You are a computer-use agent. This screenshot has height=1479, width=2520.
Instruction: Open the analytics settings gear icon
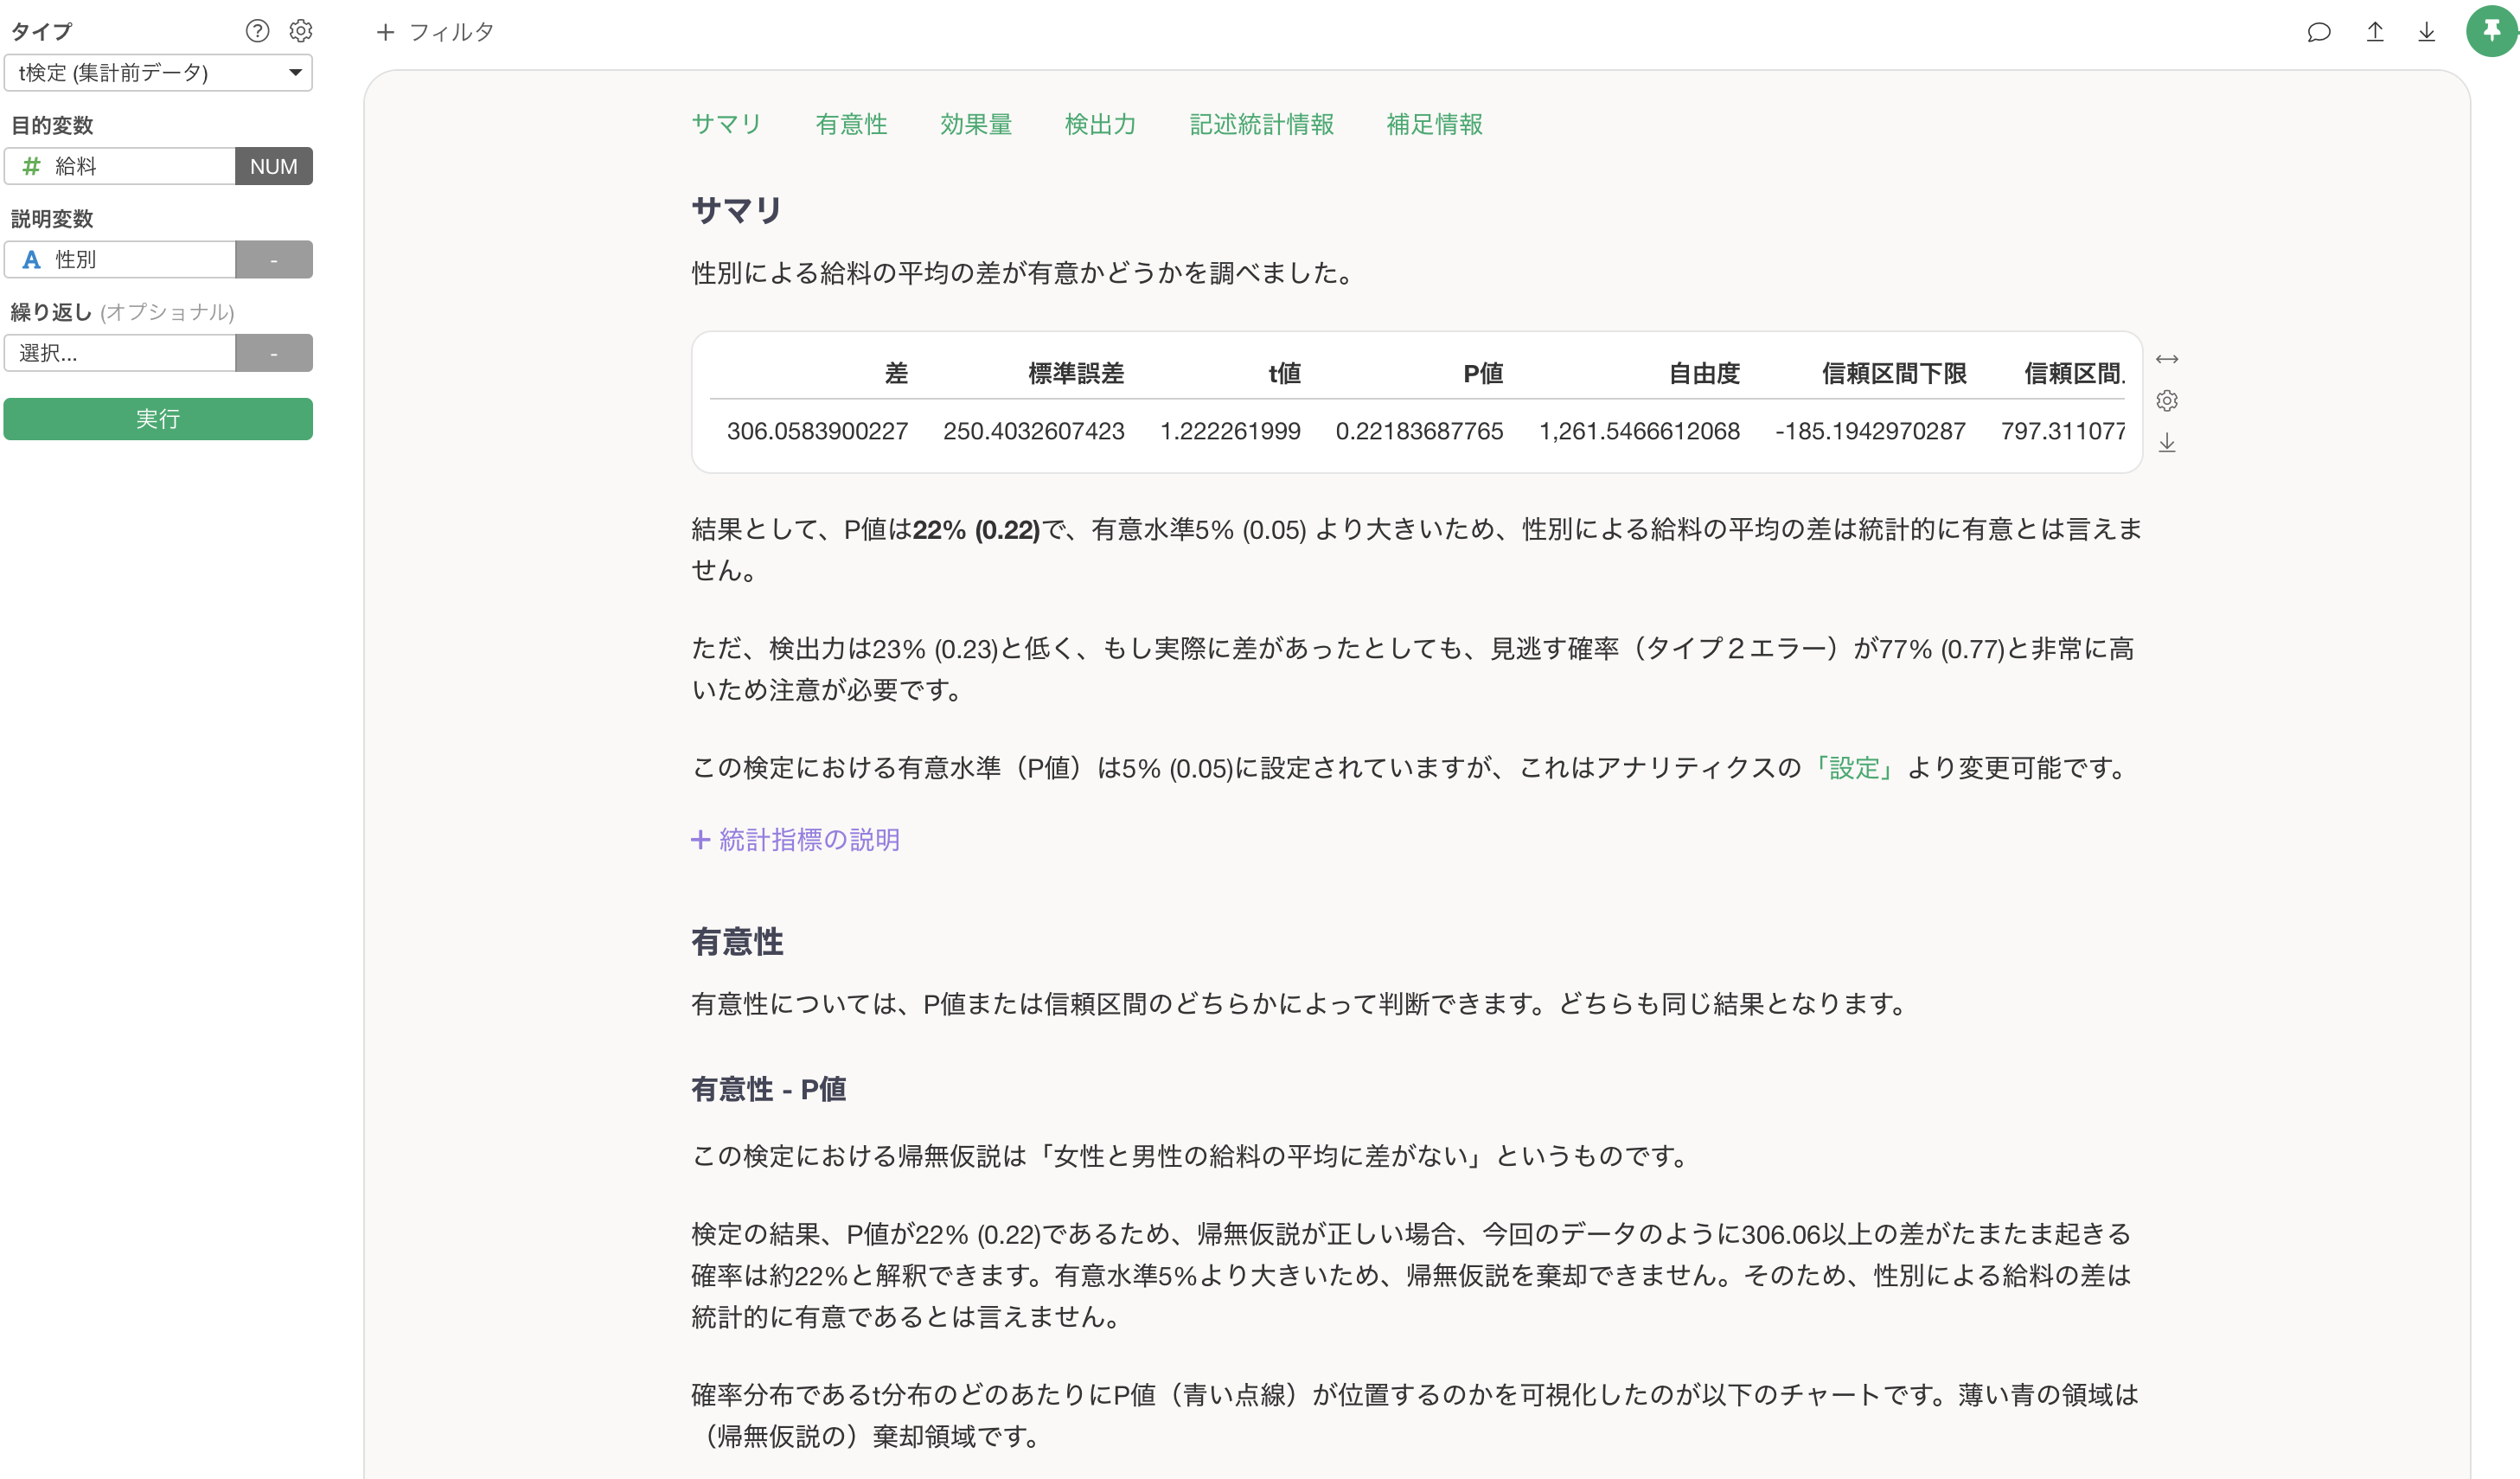300,31
